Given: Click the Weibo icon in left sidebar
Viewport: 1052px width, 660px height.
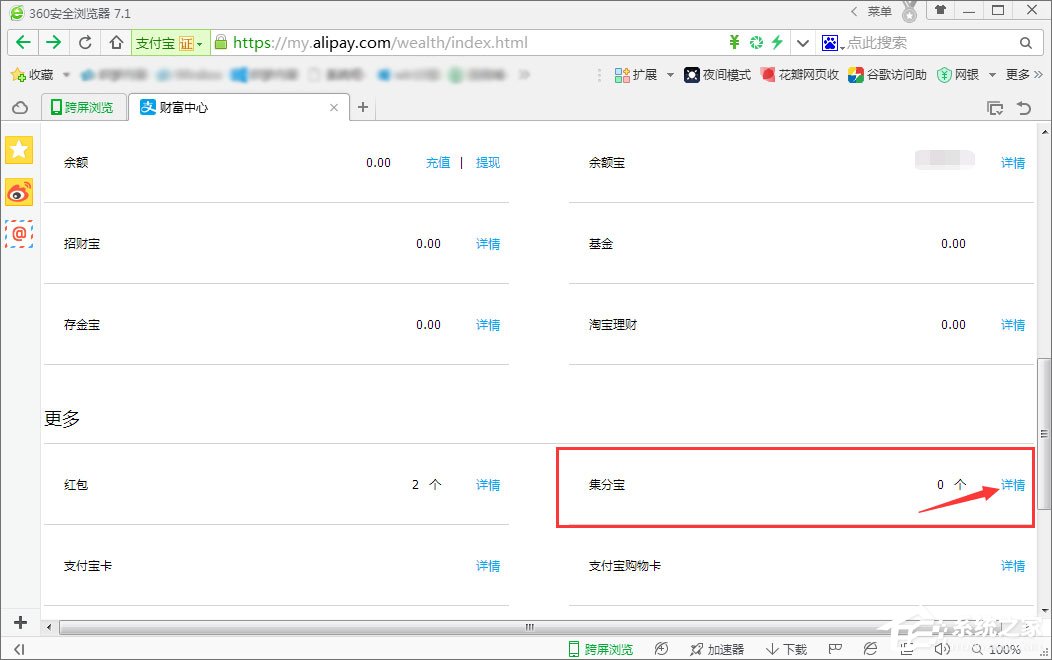Looking at the screenshot, I should (x=18, y=193).
